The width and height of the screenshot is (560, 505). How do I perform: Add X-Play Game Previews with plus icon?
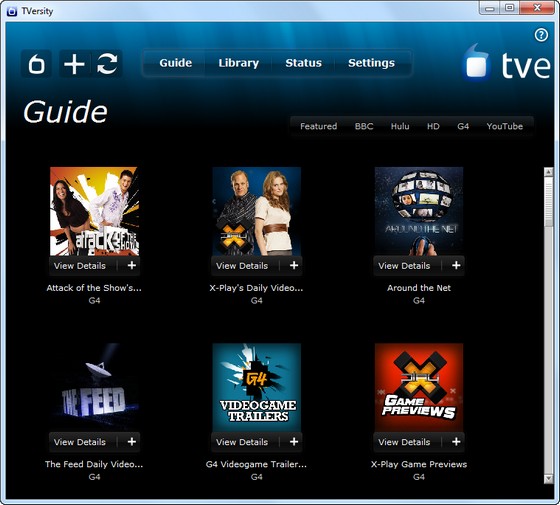click(x=456, y=442)
